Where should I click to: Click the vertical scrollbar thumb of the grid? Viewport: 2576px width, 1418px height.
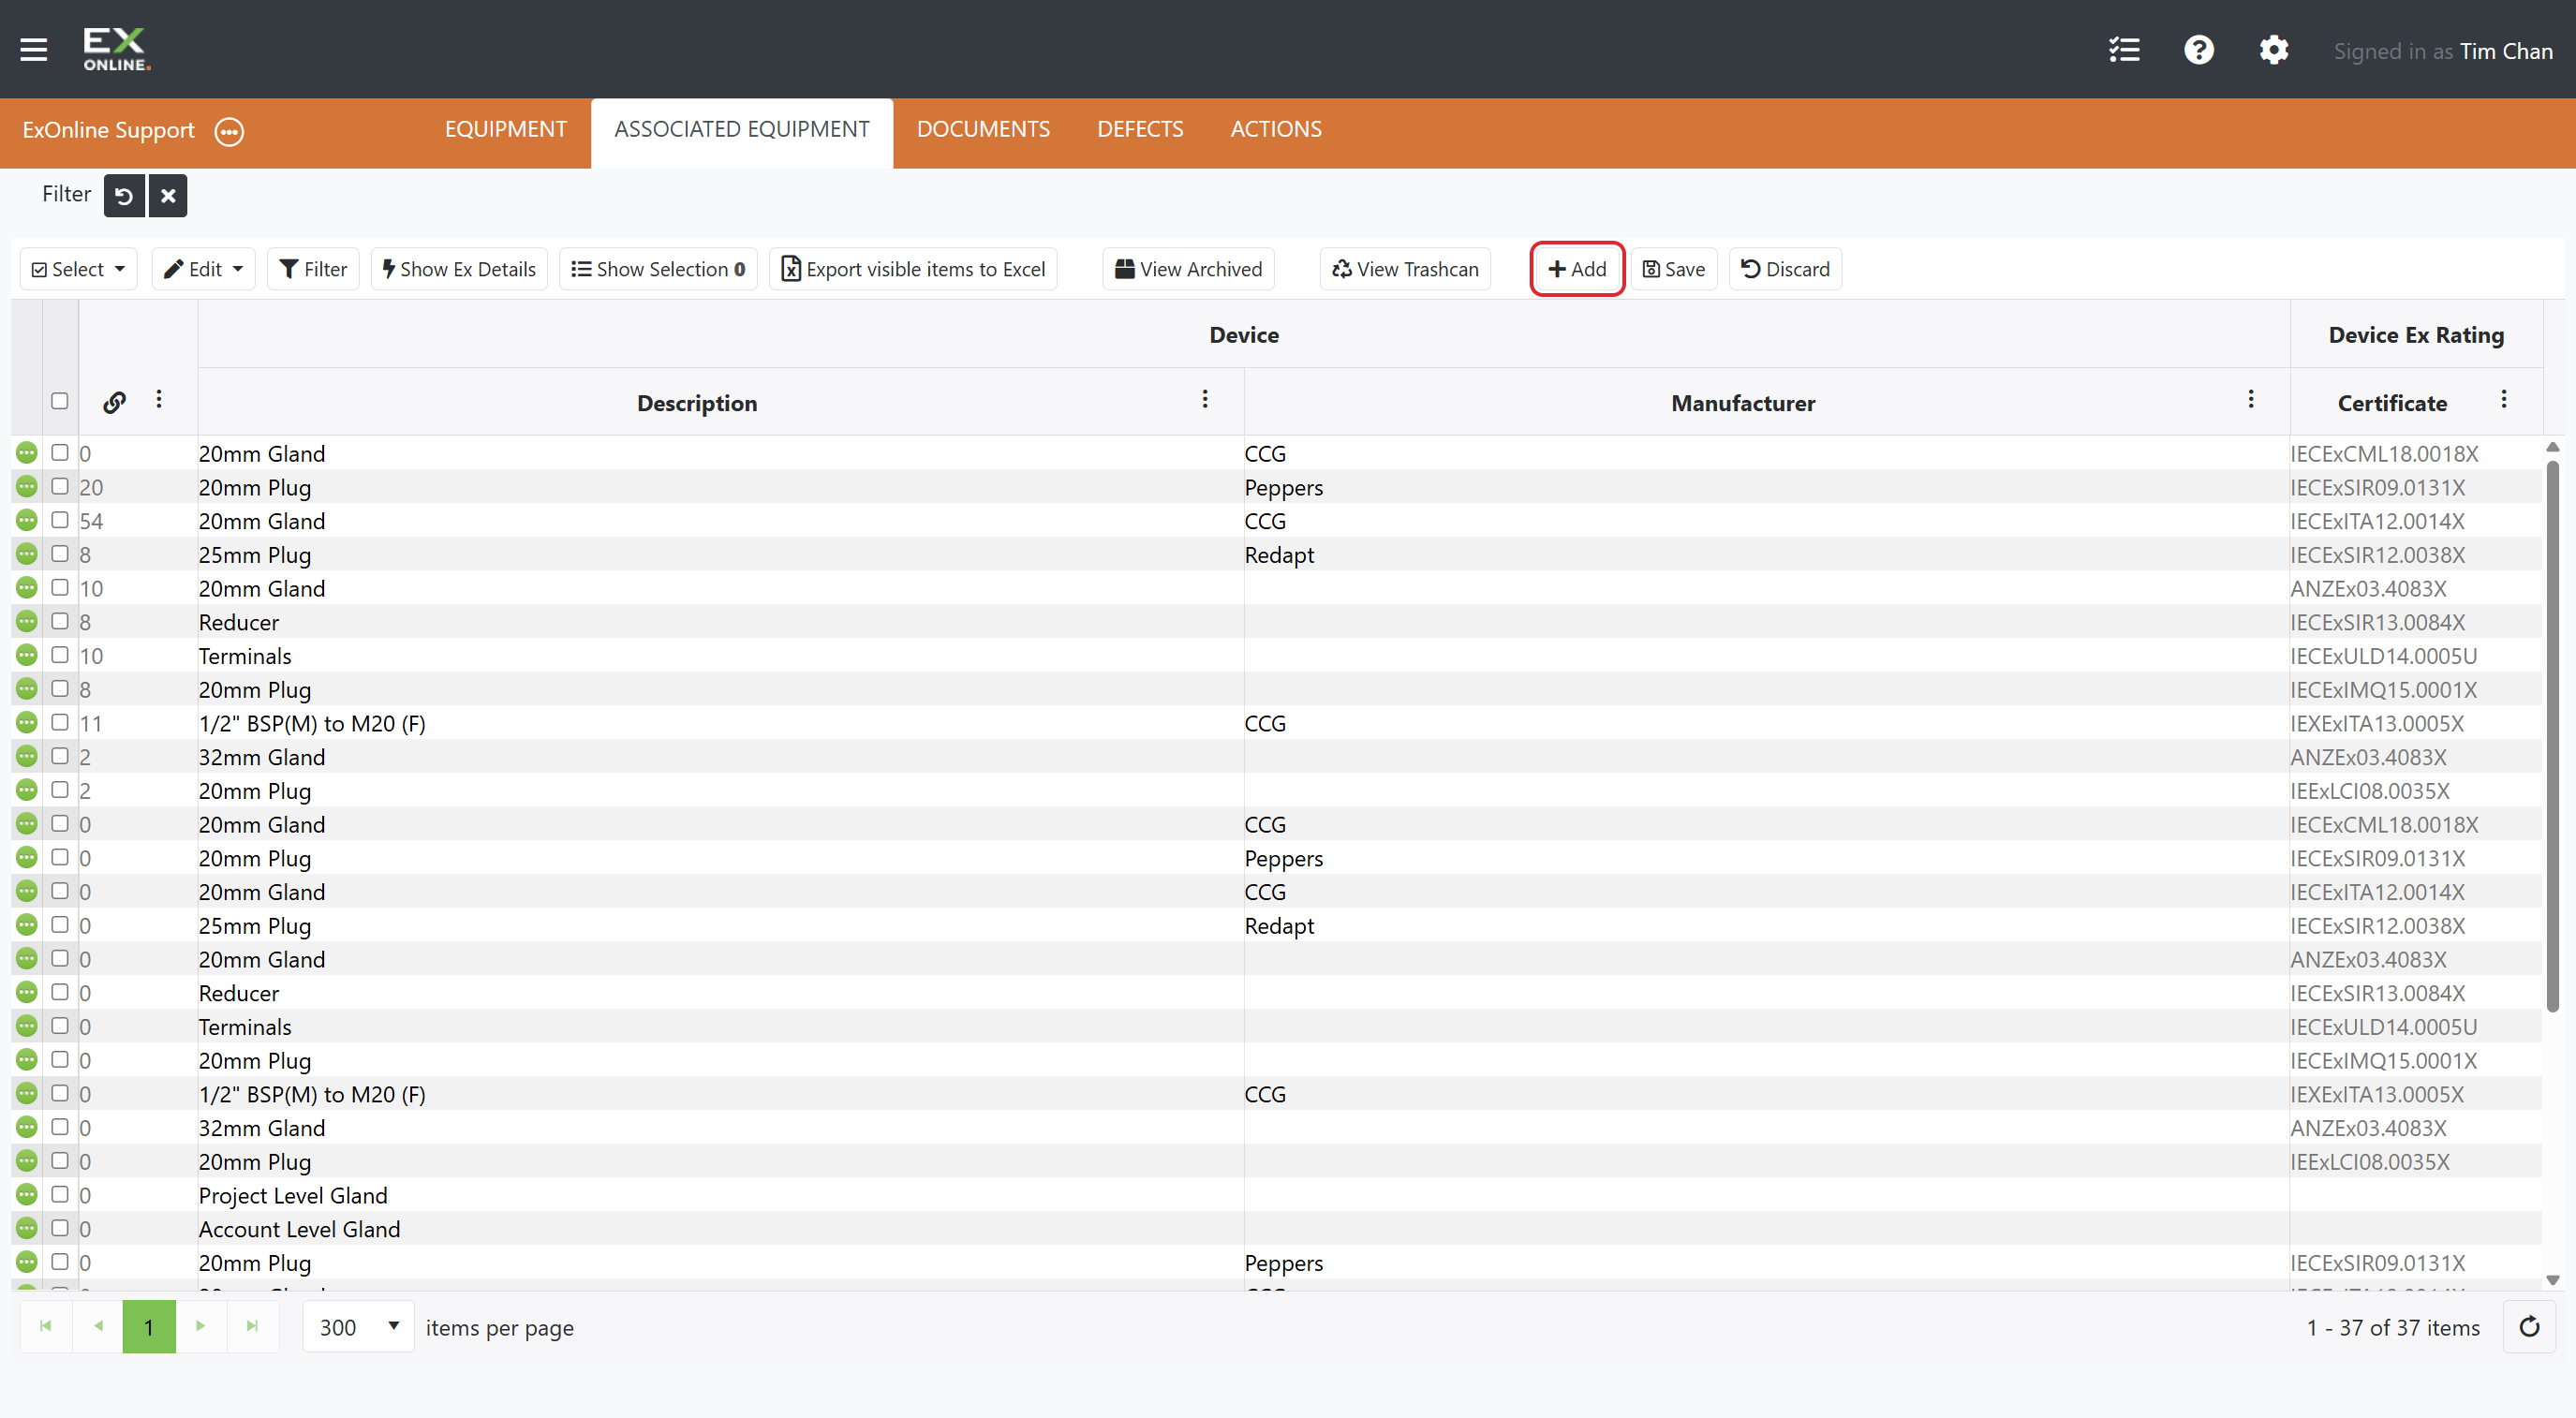click(2552, 735)
